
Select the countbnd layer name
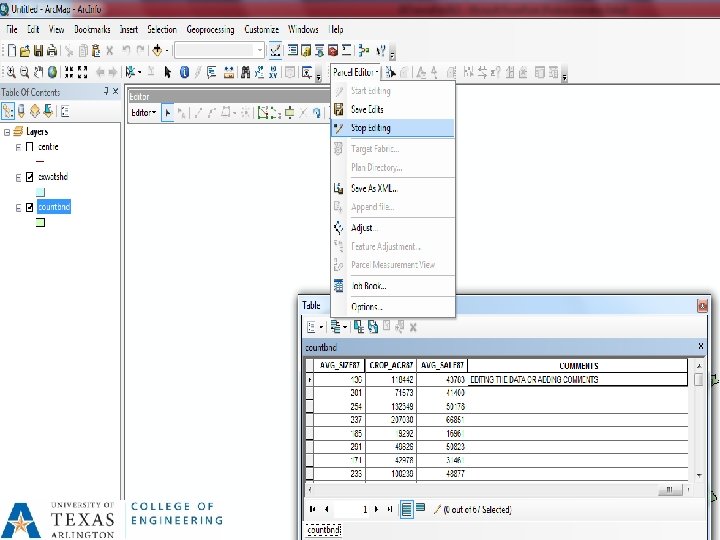[54, 207]
